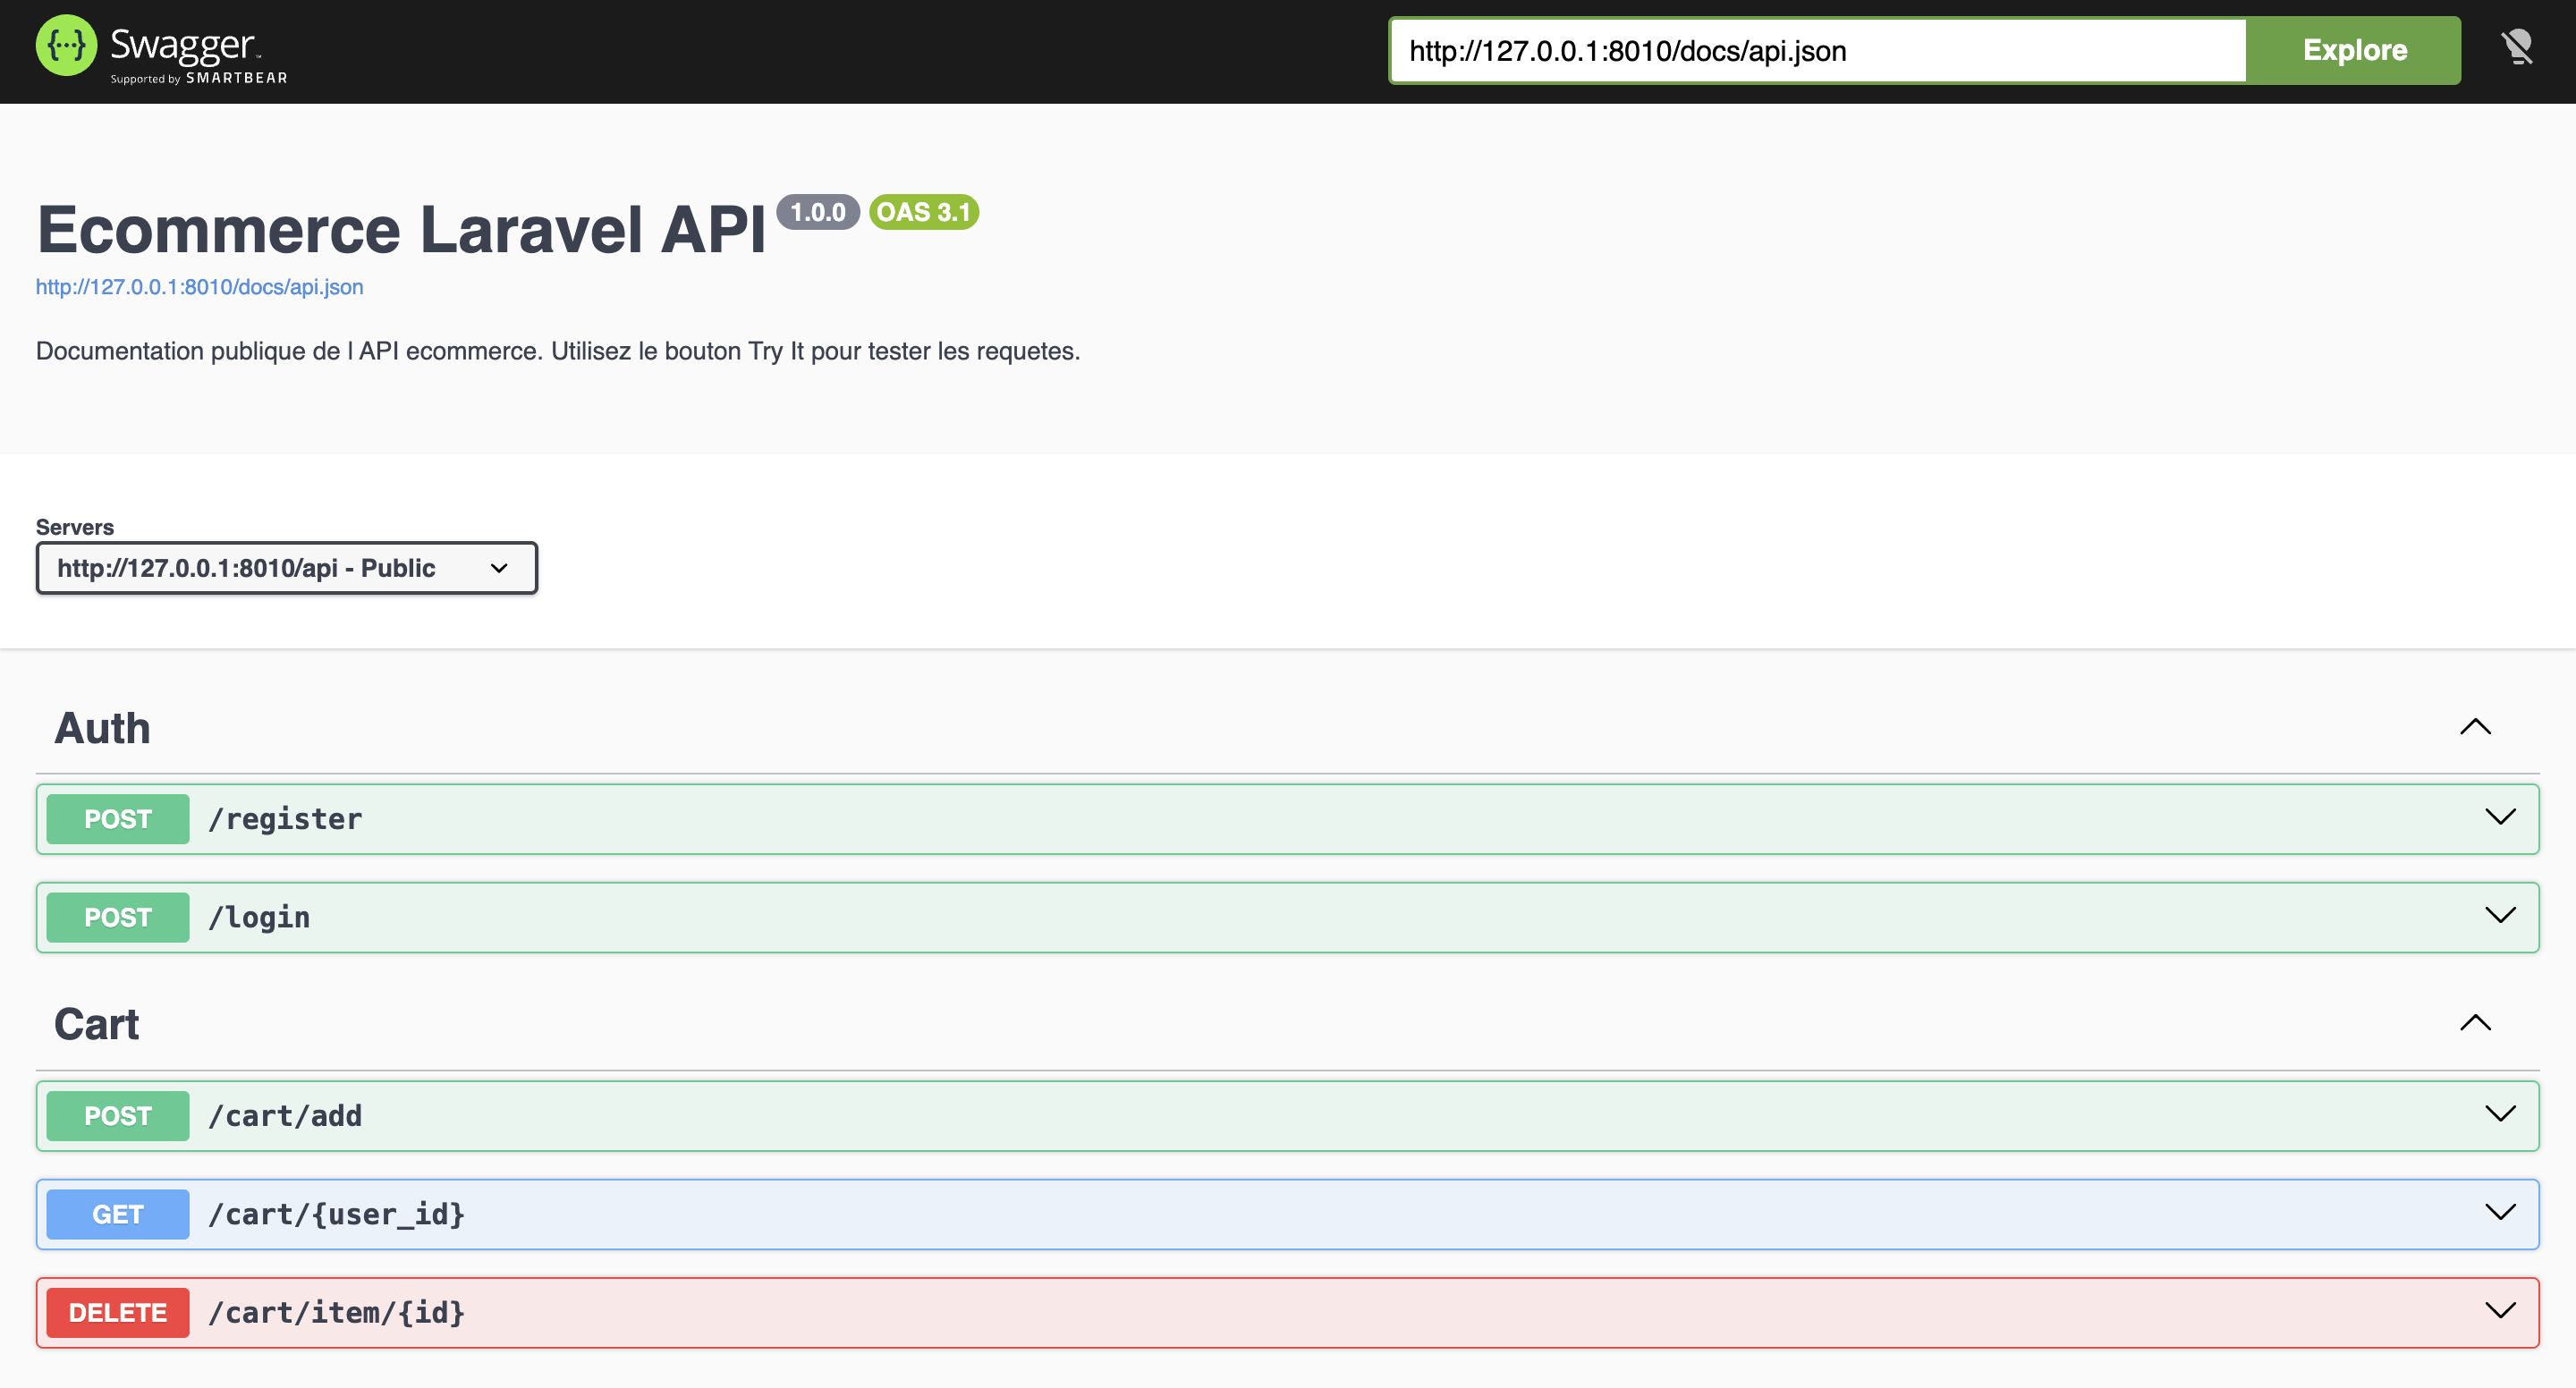The image size is (2576, 1388).
Task: Click the /login path text
Action: 259,917
